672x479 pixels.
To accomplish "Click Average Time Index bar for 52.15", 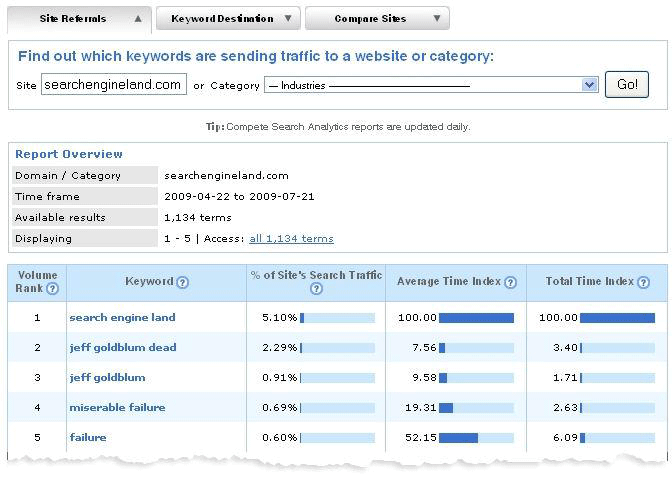I will tap(477, 438).
